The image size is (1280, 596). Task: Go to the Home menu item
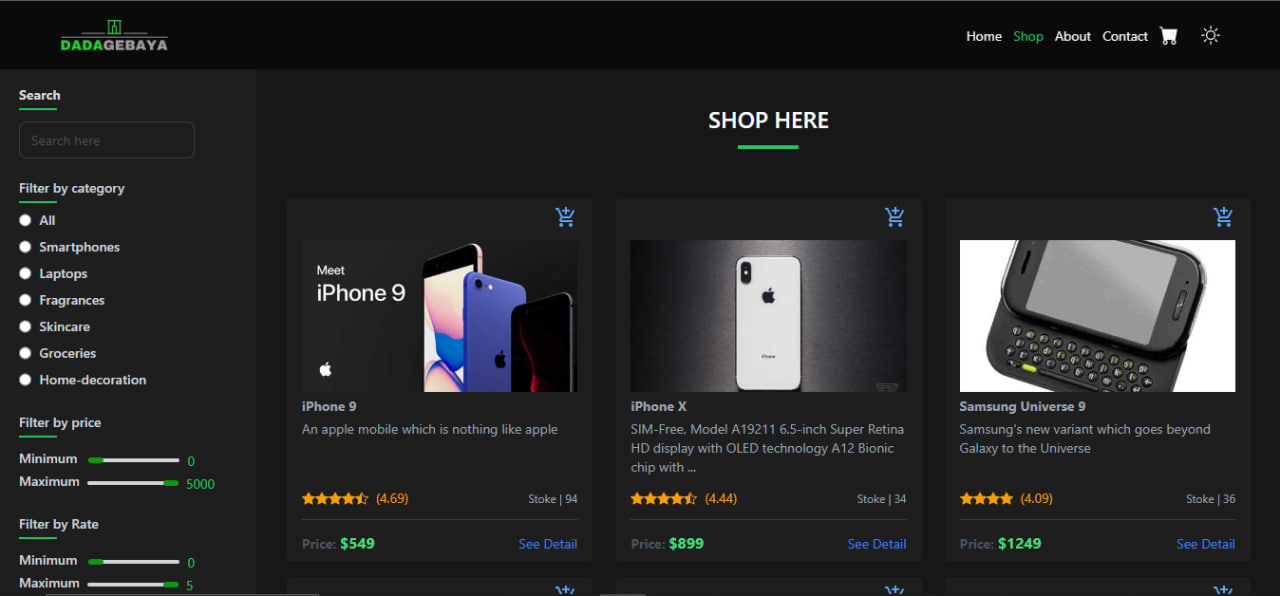(984, 36)
